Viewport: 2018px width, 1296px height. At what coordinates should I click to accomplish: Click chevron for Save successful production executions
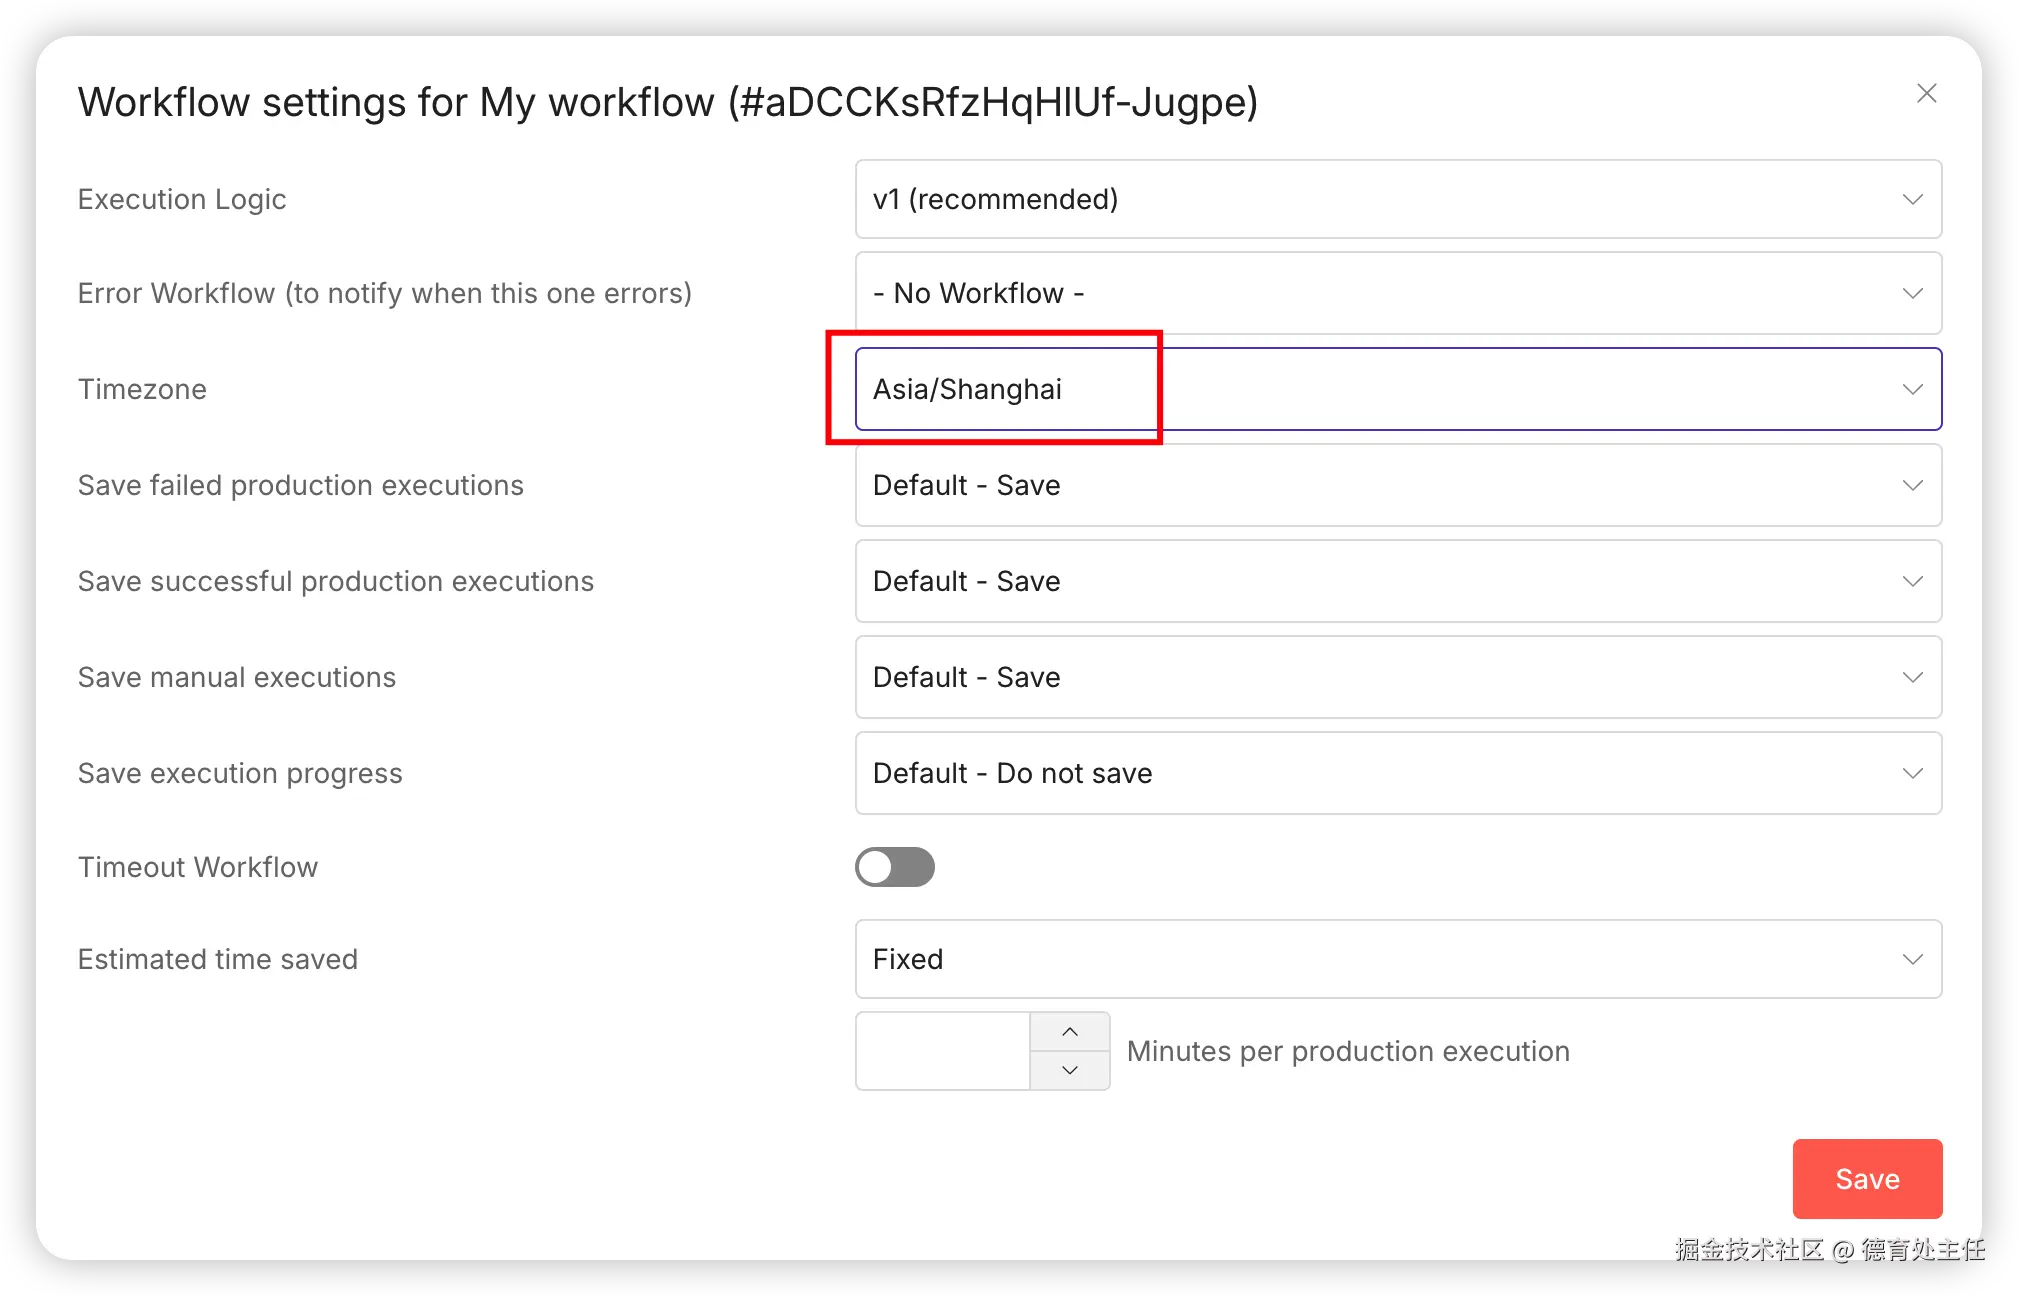[1912, 581]
